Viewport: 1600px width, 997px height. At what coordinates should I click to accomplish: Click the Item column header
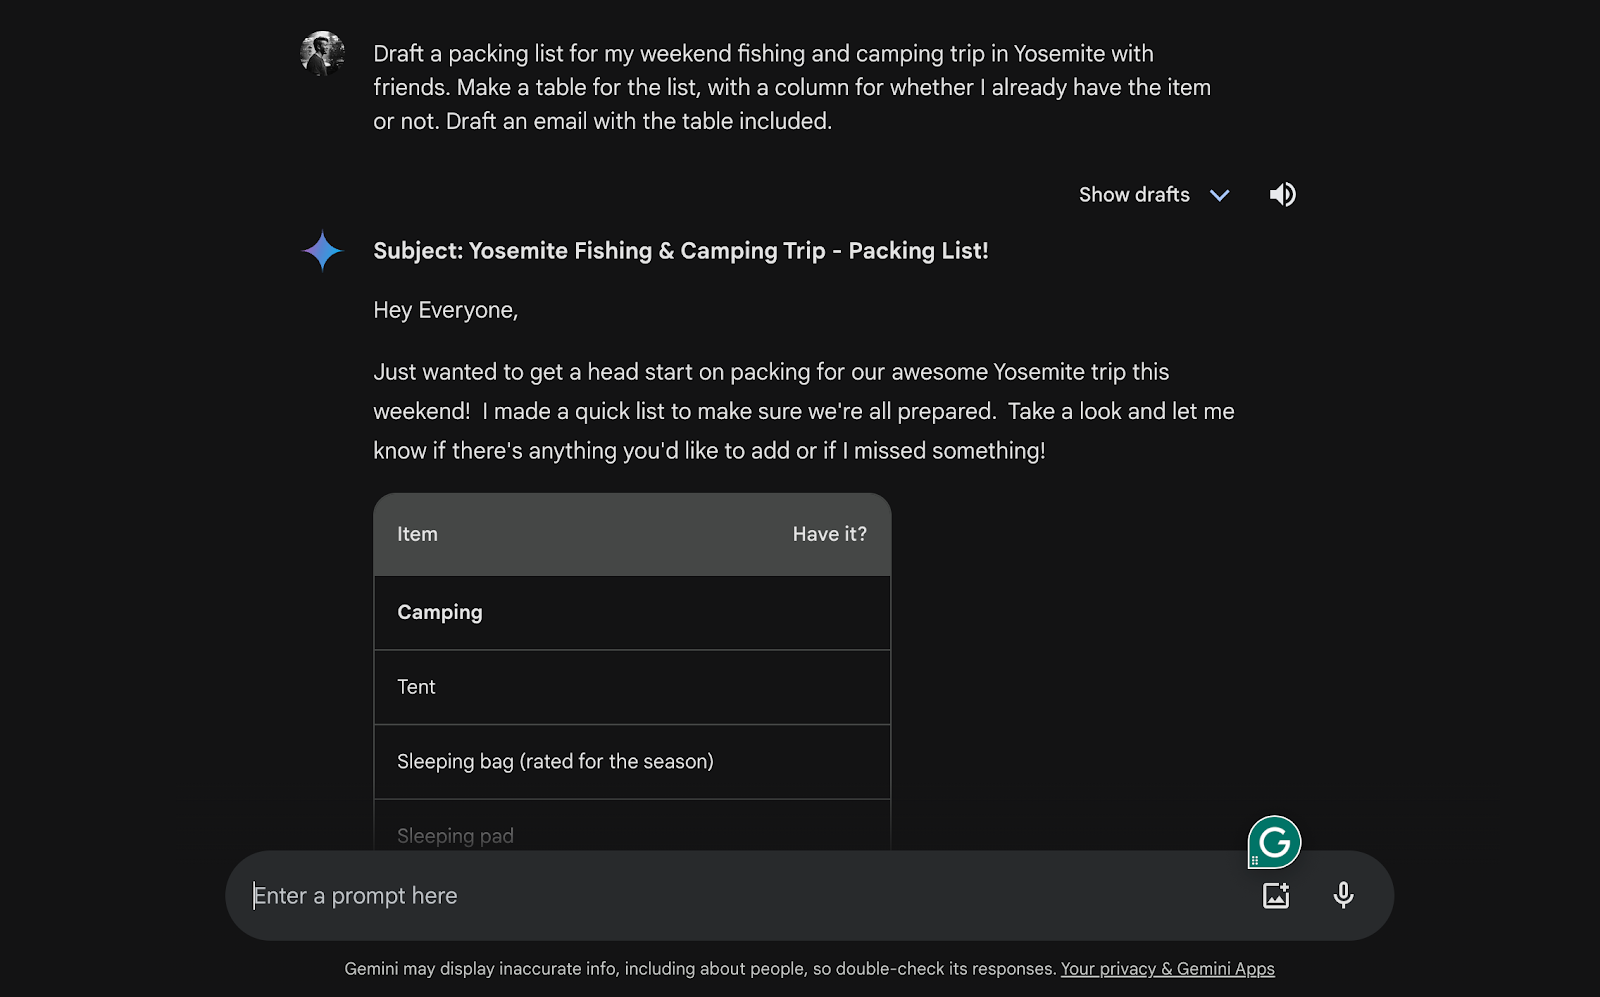(417, 534)
